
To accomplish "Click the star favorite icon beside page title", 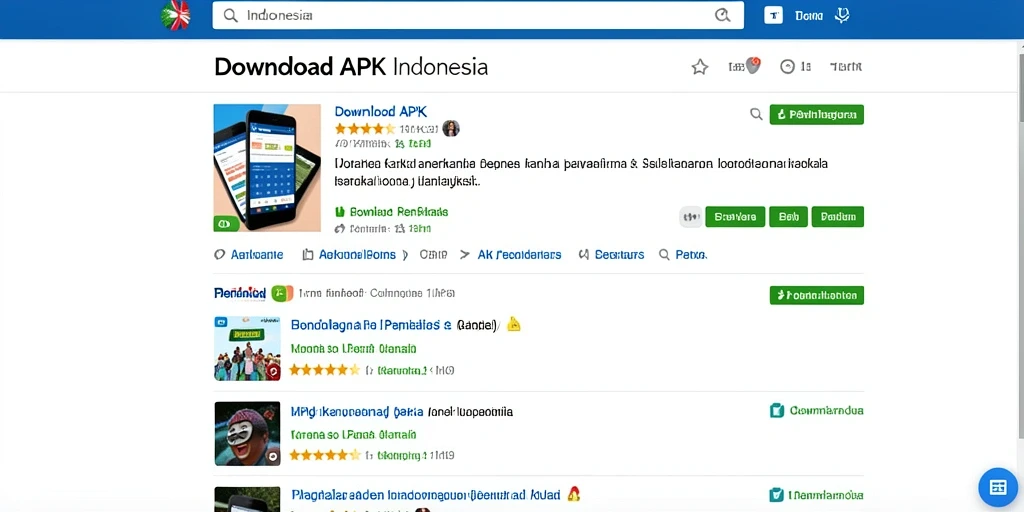I will 700,67.
